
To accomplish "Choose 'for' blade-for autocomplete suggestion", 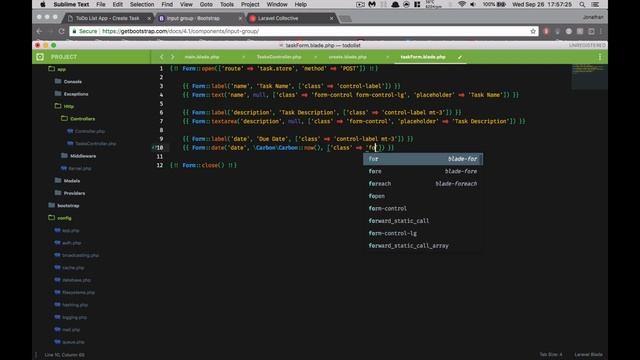I will coord(423,159).
